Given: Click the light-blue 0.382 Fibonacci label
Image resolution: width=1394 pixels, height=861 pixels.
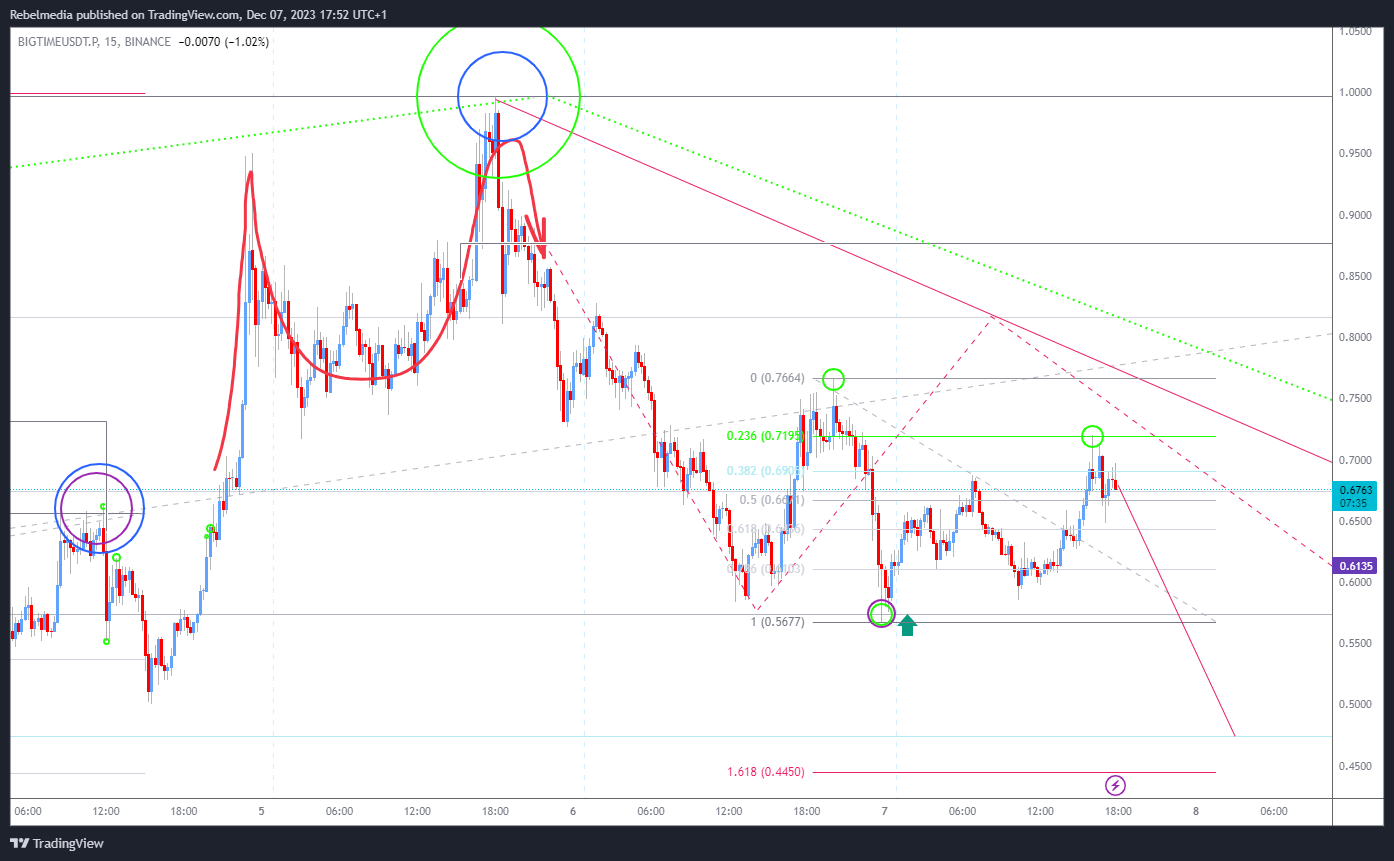Looking at the screenshot, I should [x=766, y=470].
